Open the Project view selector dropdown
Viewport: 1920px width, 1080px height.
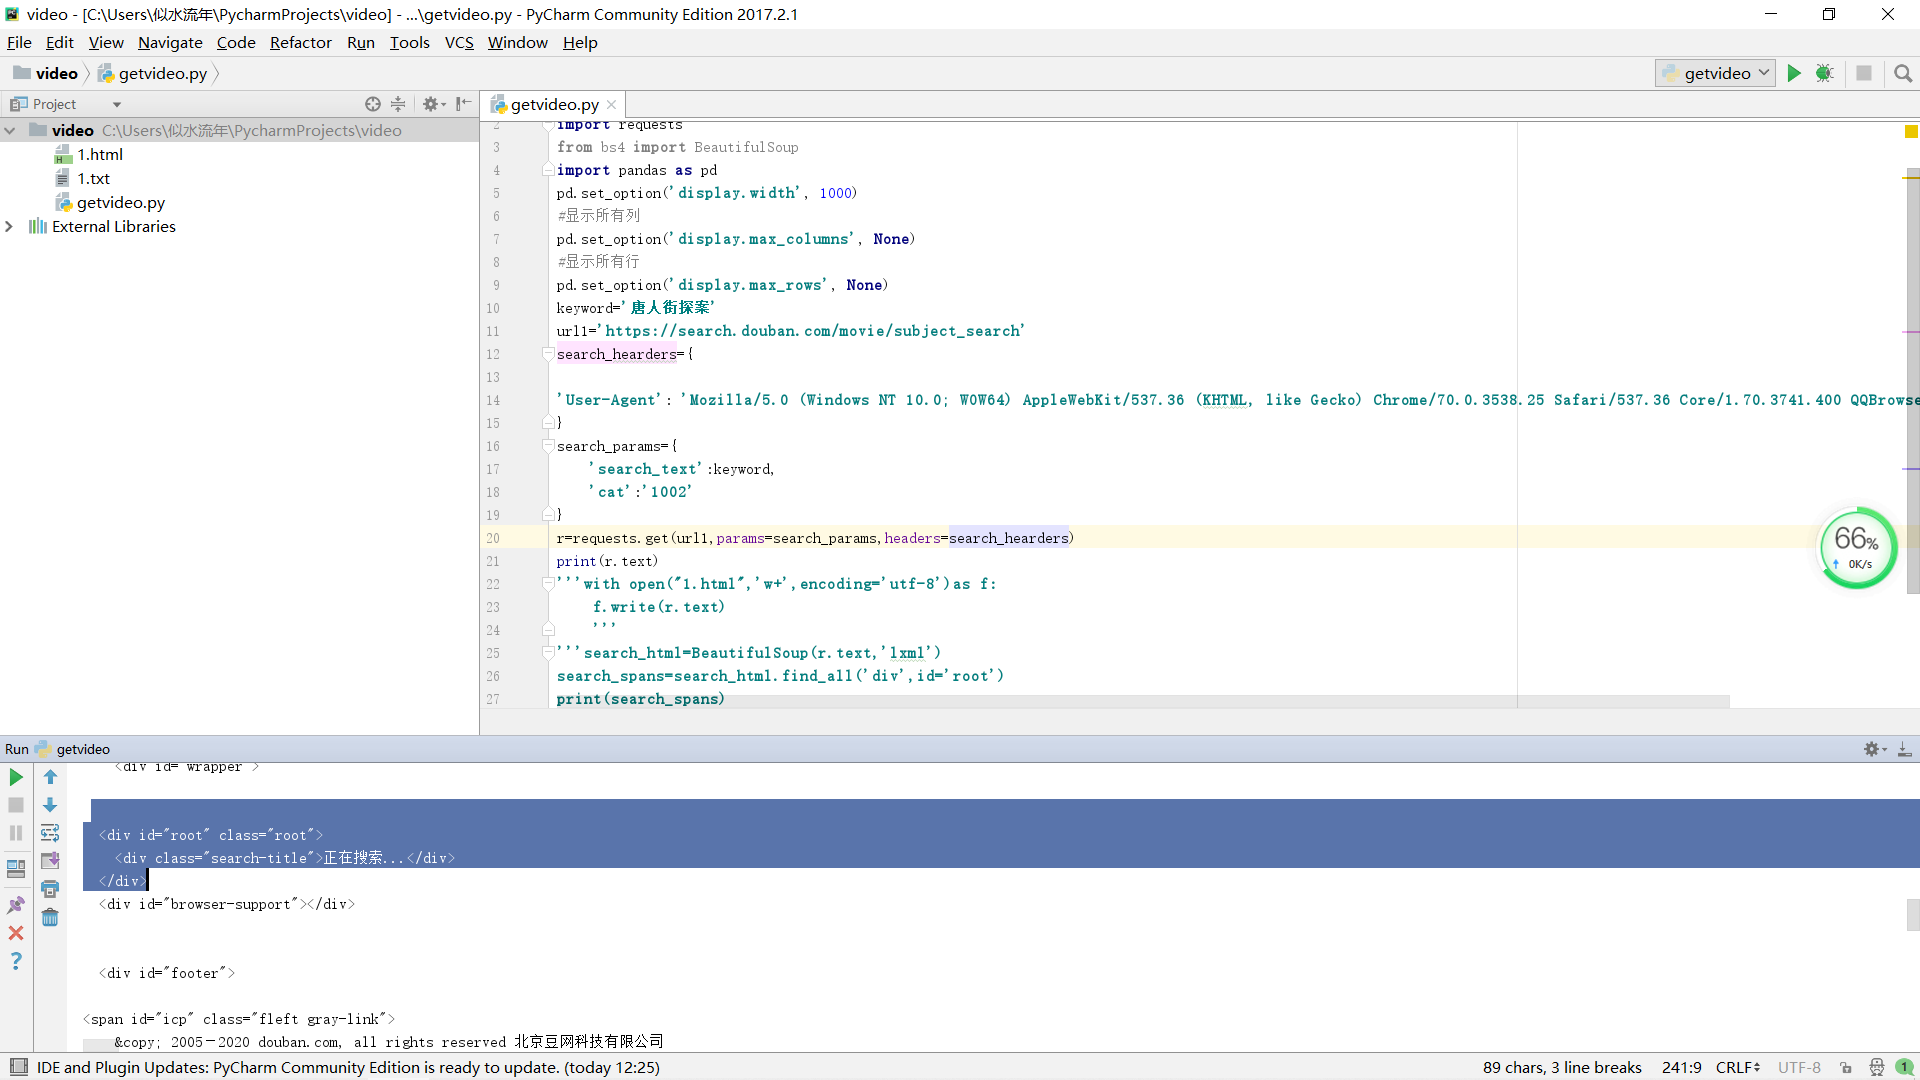coord(117,105)
